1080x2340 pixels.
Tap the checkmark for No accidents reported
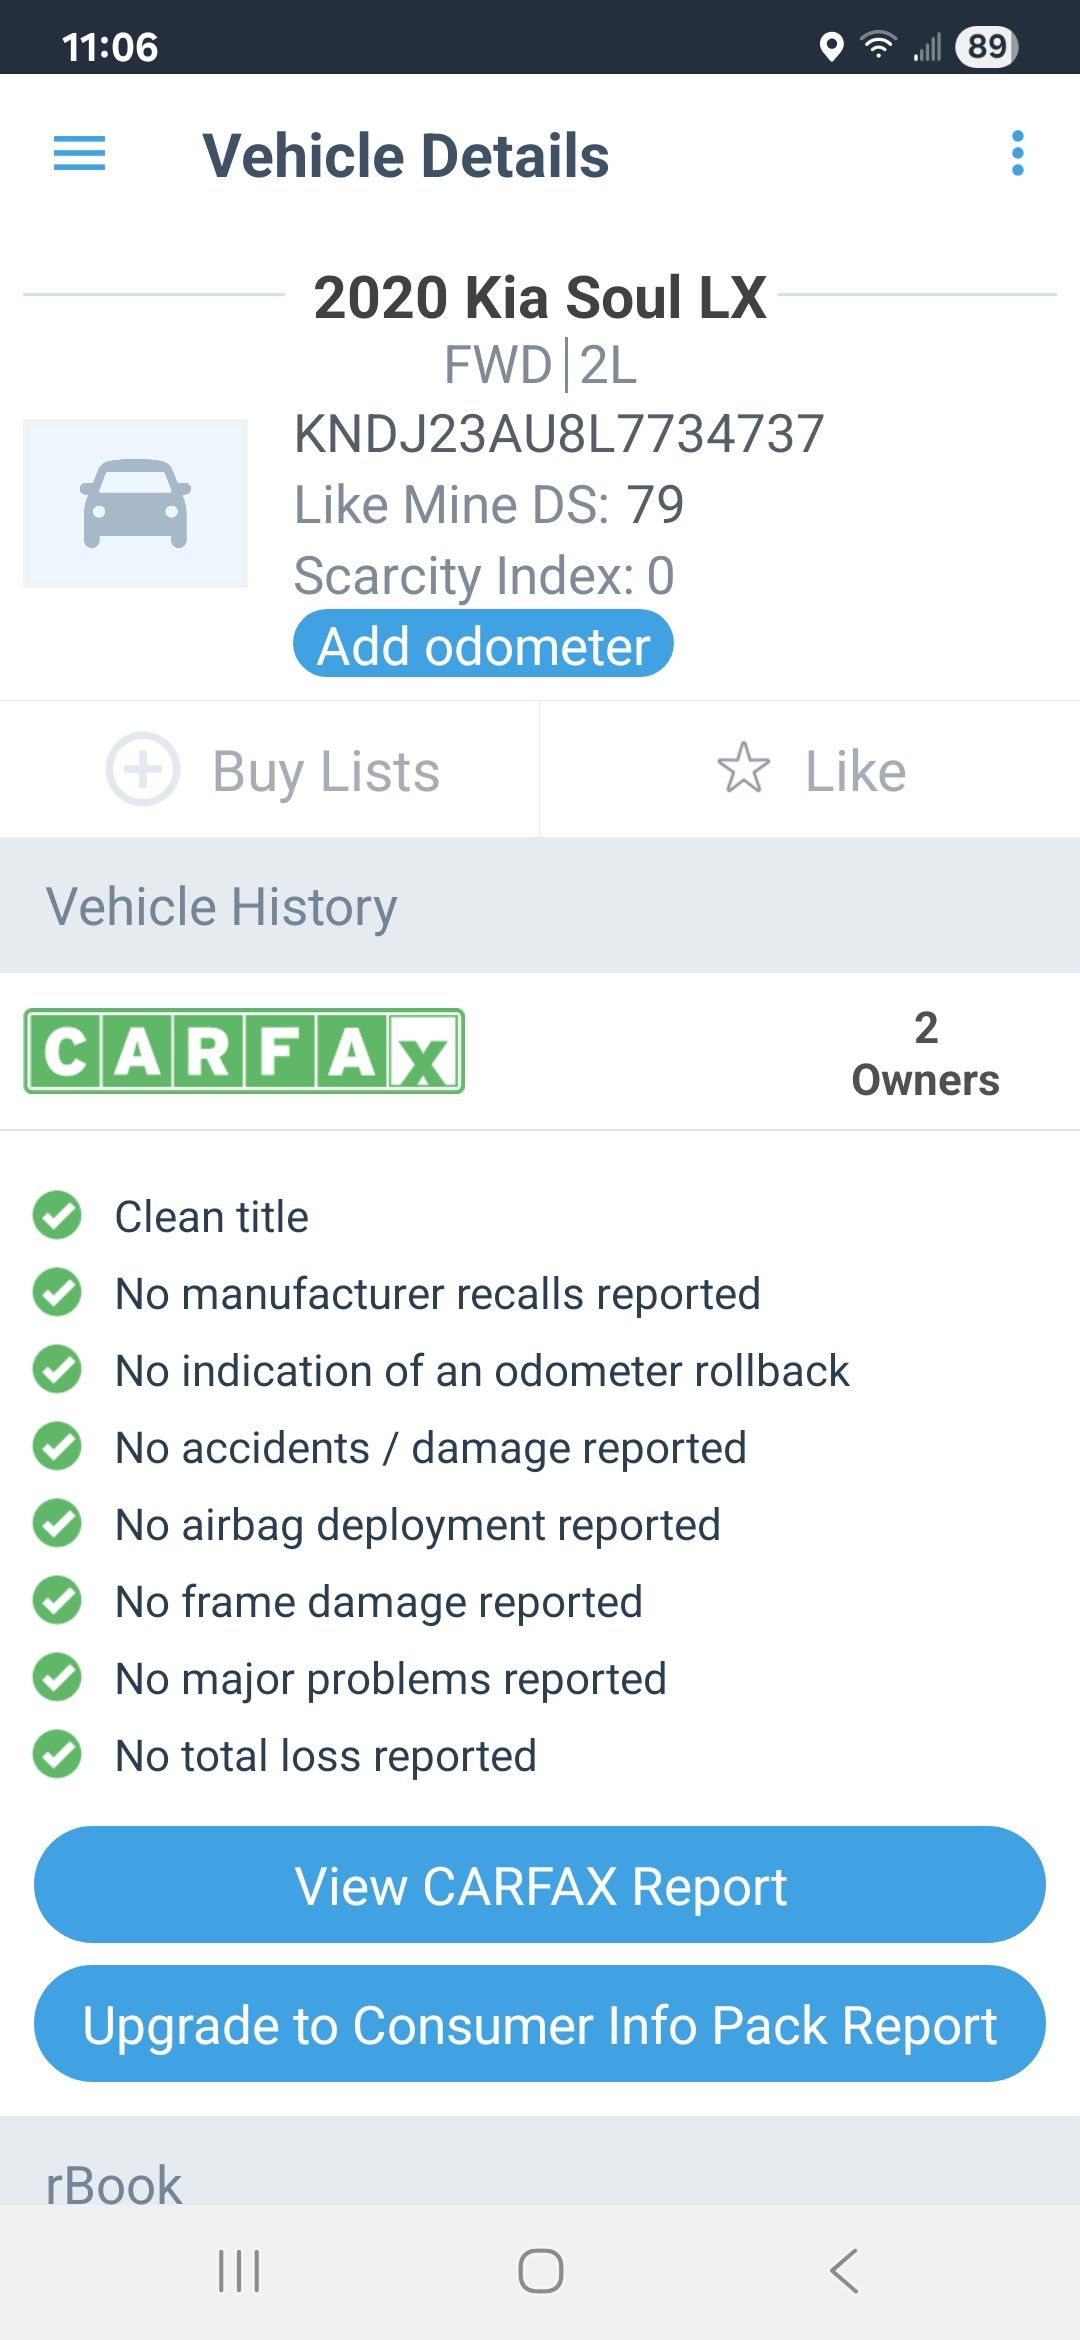click(x=58, y=1447)
